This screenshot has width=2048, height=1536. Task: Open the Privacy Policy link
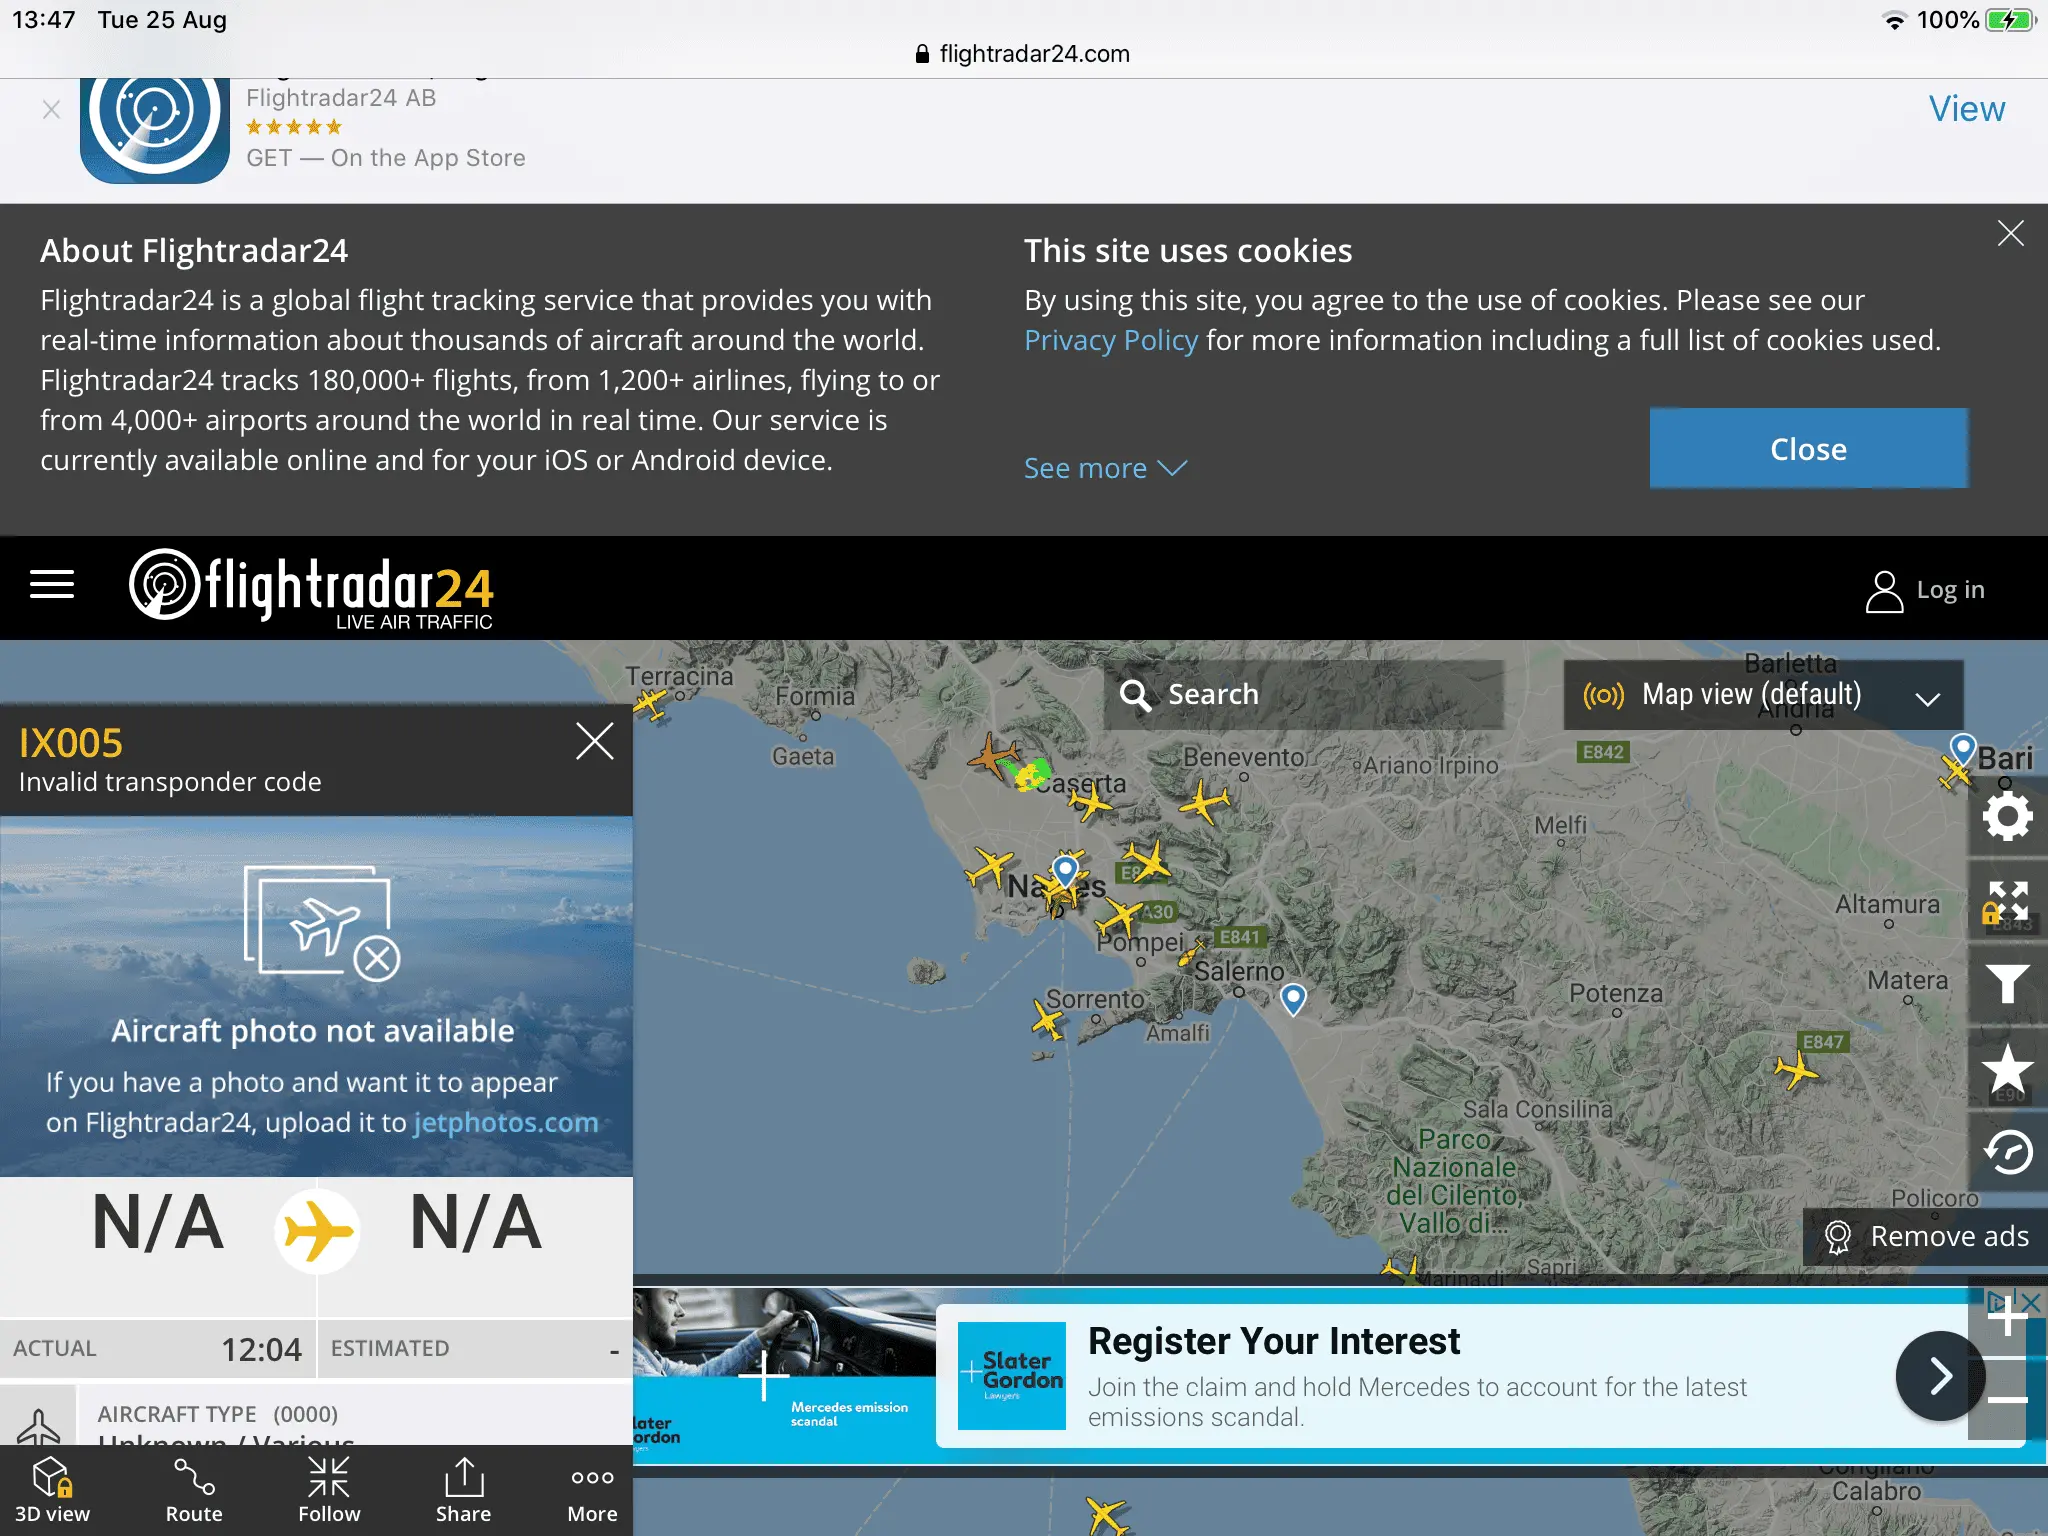[1110, 341]
